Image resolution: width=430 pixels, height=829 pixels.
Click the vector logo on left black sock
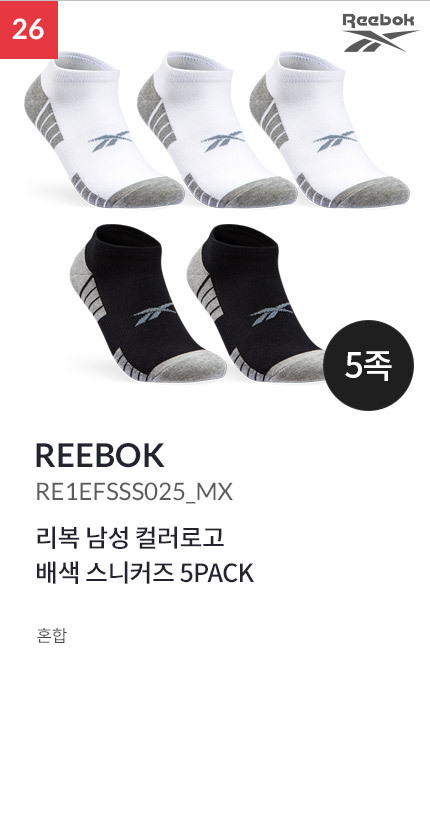(x=155, y=314)
